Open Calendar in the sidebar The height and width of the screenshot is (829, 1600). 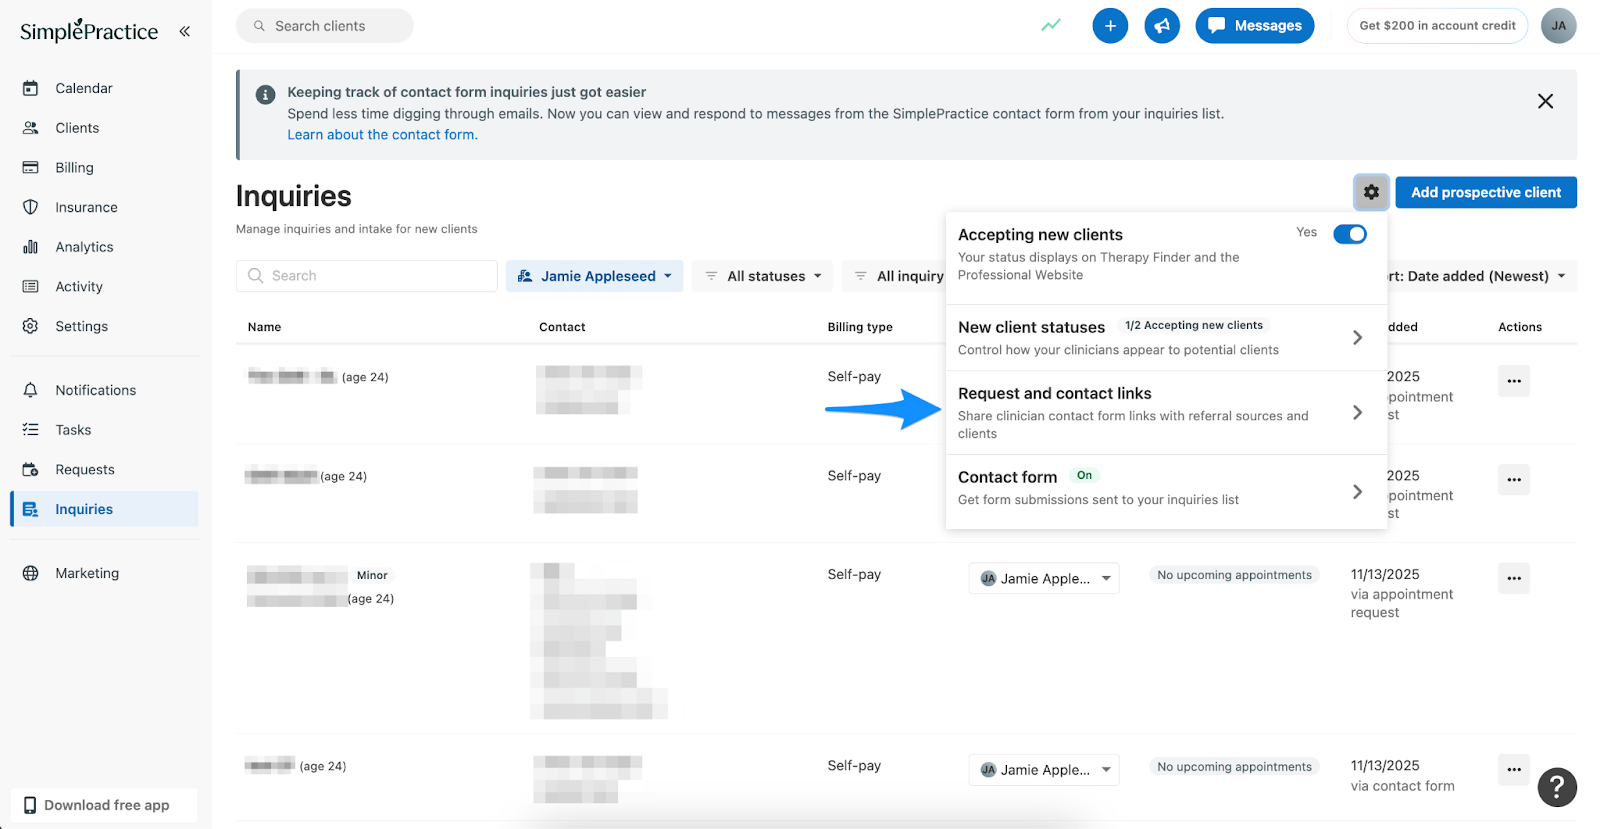(x=84, y=88)
